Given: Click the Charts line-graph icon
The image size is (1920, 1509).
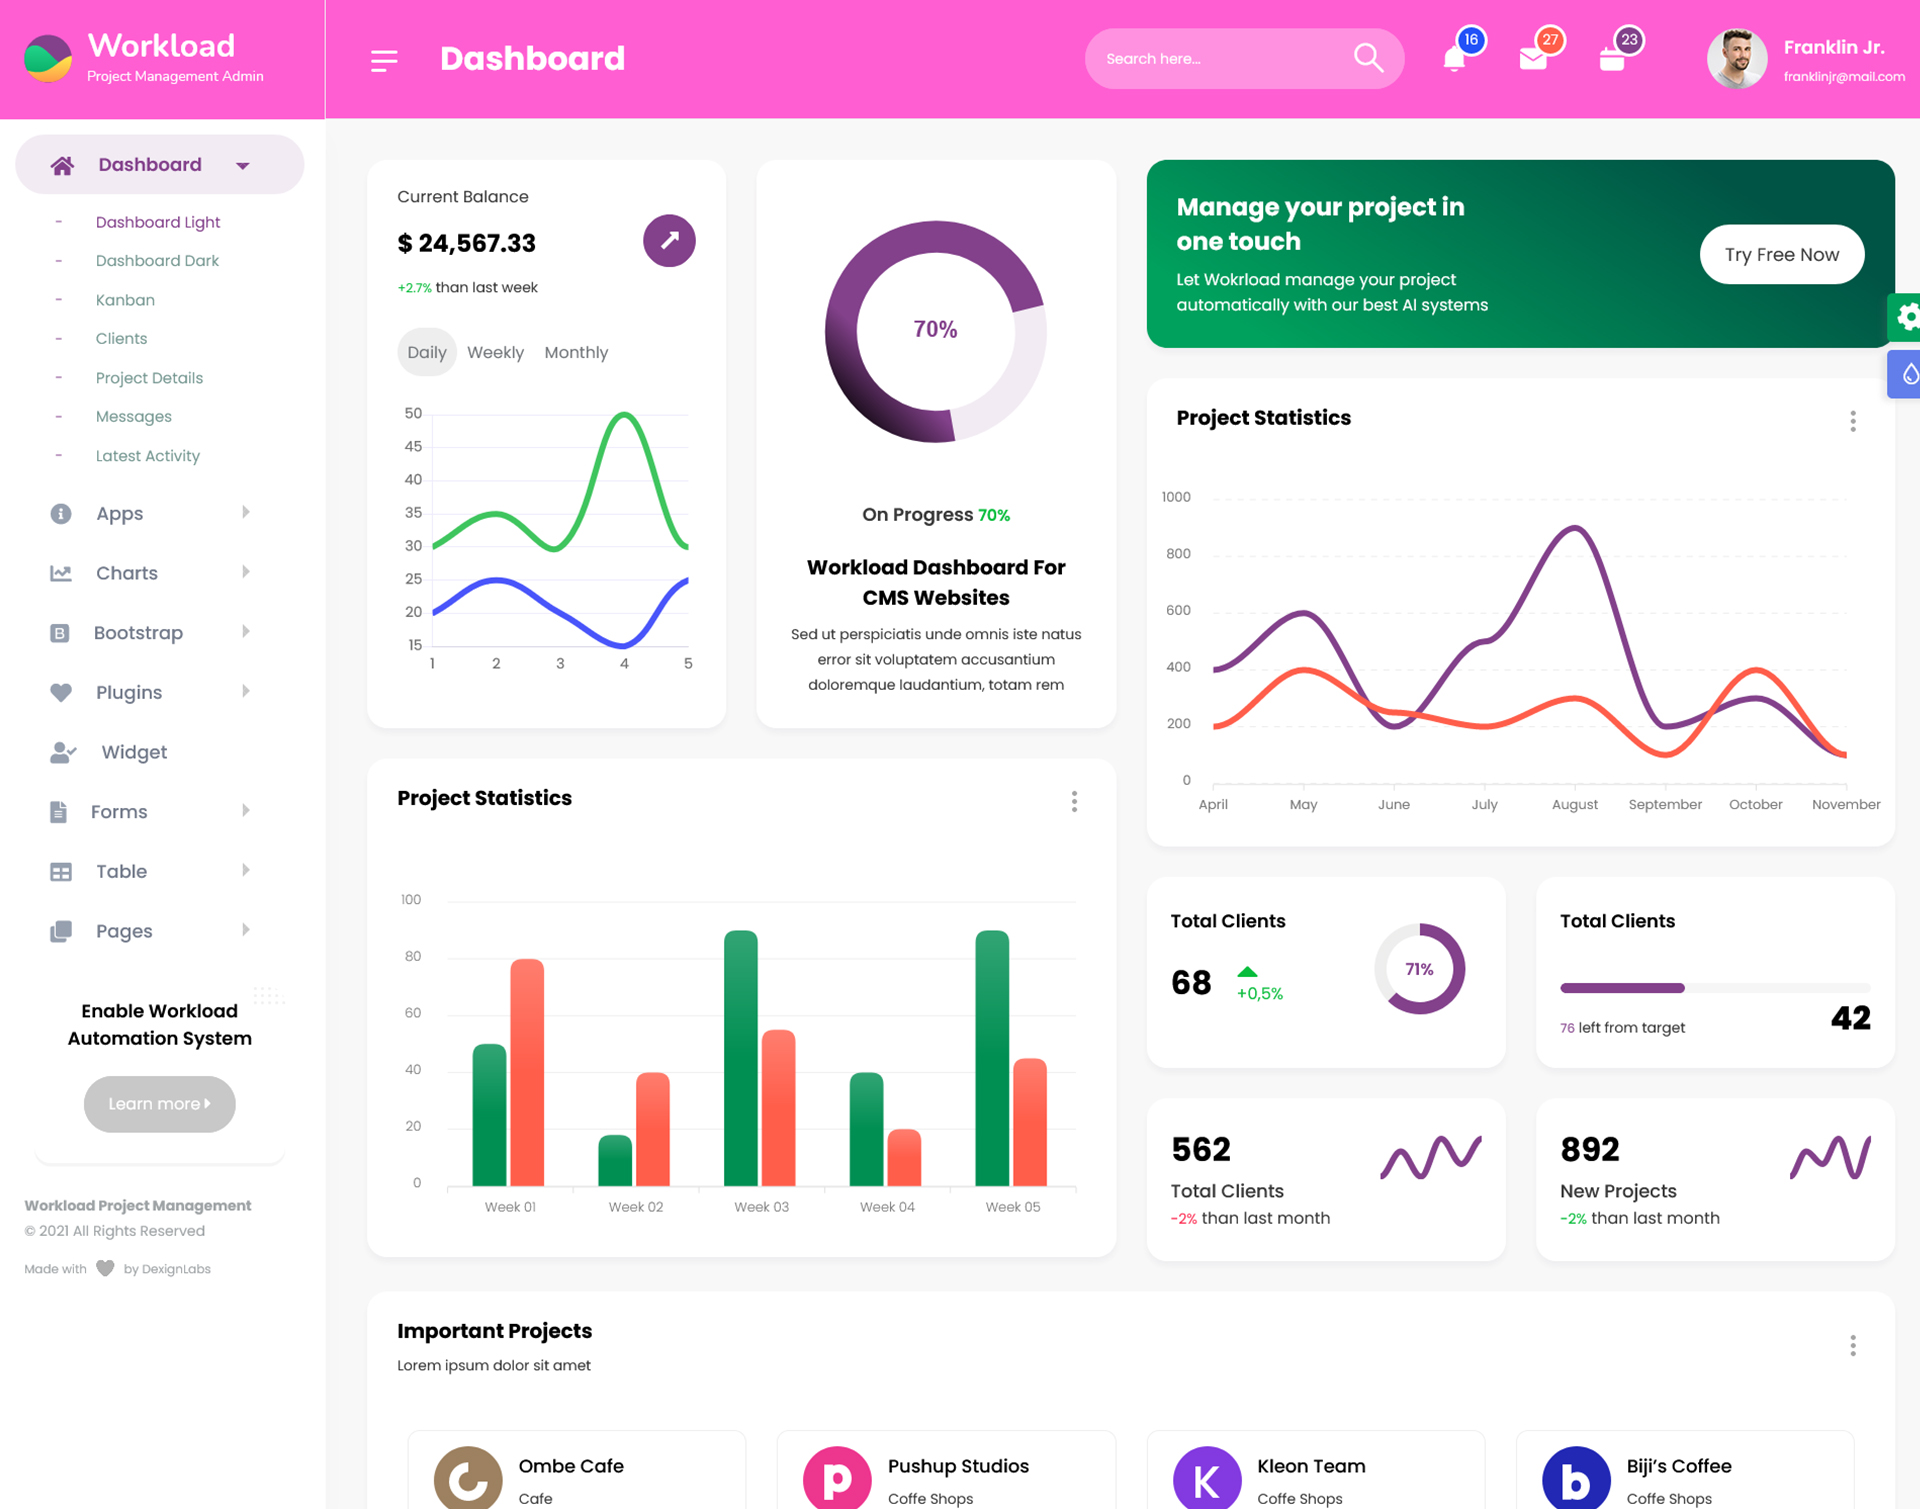Looking at the screenshot, I should [61, 573].
